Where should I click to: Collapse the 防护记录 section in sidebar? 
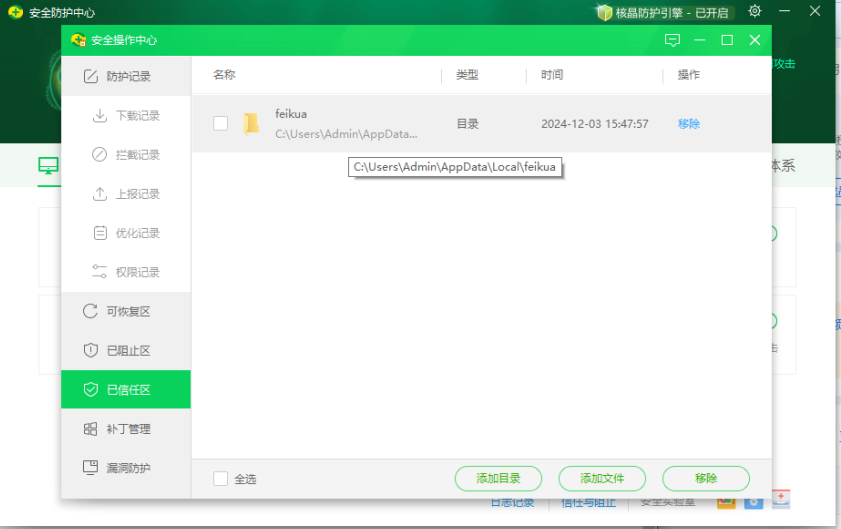tap(126, 76)
